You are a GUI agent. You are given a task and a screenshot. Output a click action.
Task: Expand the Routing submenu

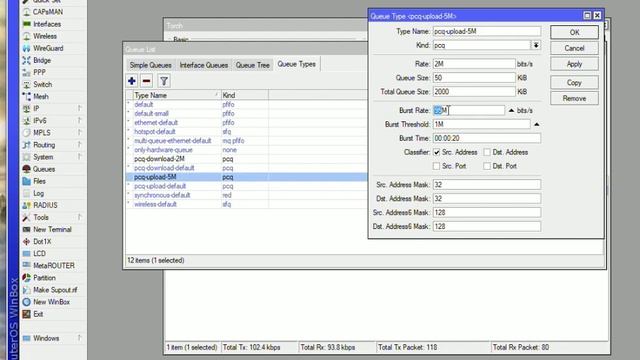coord(80,144)
